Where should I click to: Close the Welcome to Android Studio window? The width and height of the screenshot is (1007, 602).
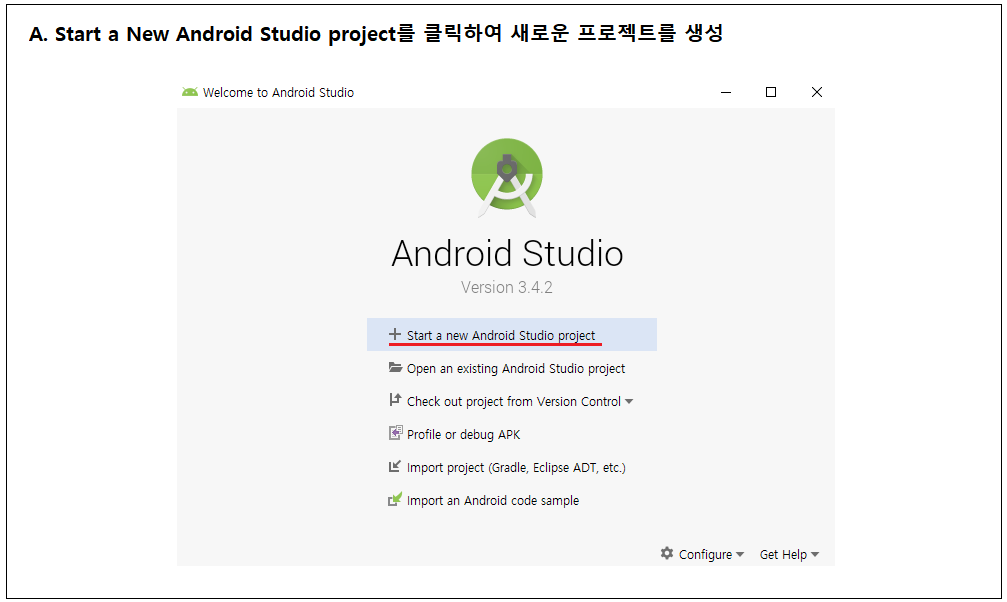pyautogui.click(x=817, y=93)
